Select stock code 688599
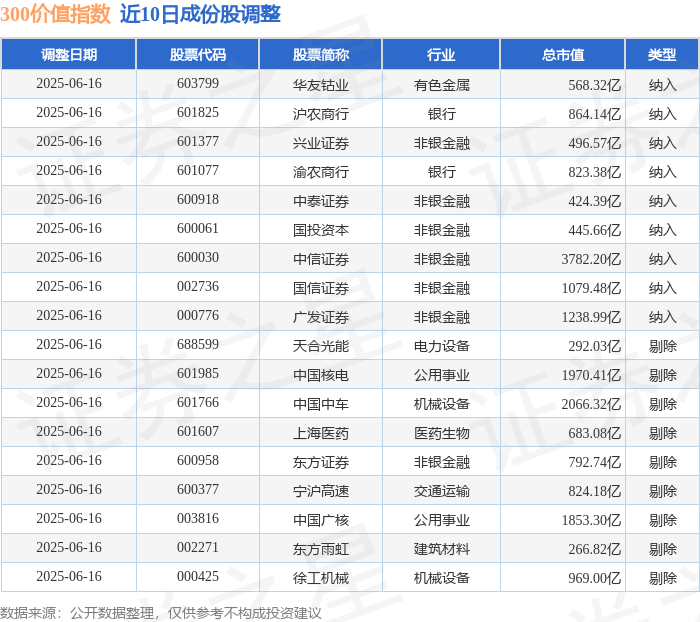 click(x=198, y=345)
